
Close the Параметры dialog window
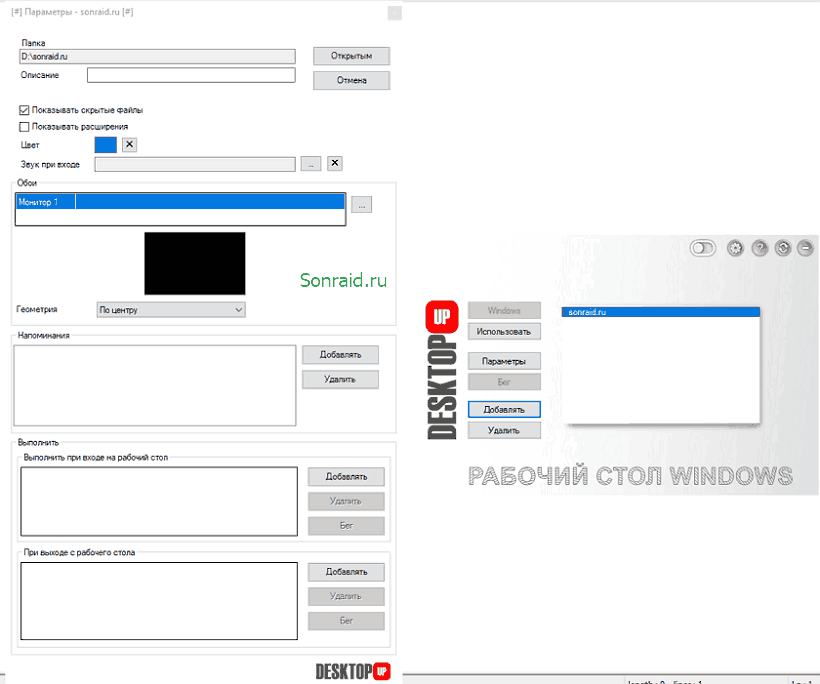(x=394, y=13)
